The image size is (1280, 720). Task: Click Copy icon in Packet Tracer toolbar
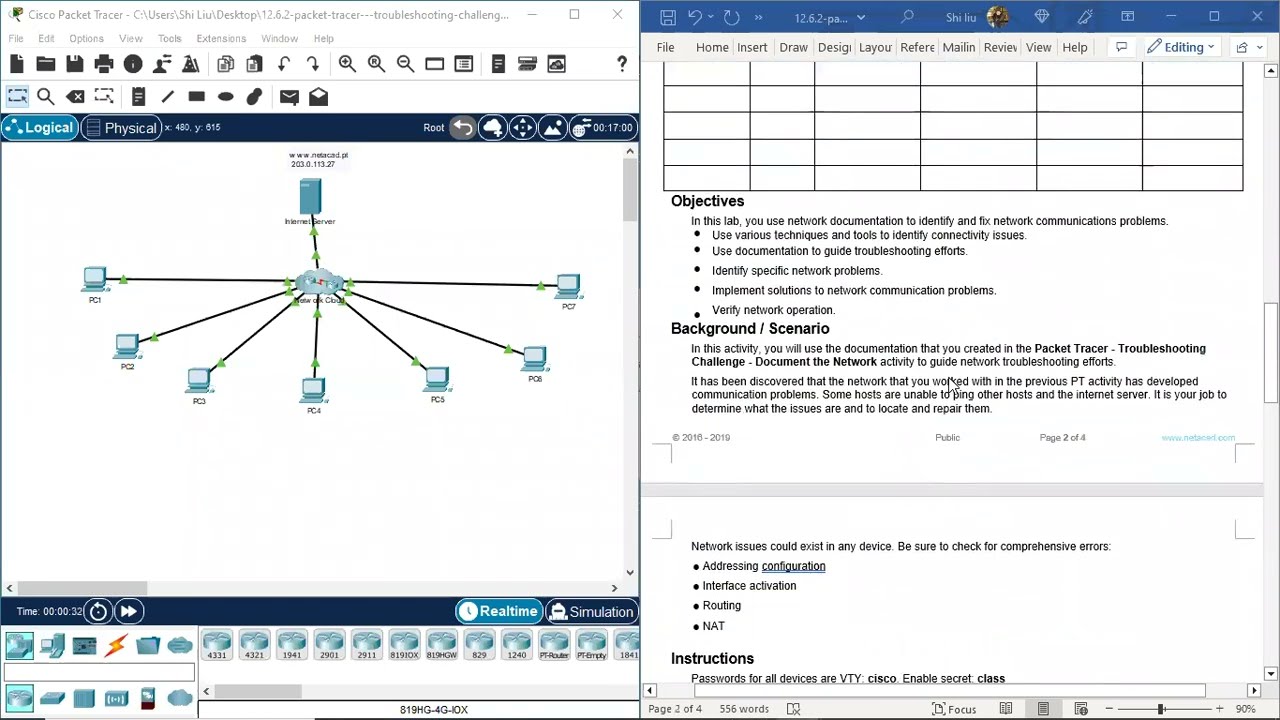click(x=225, y=64)
